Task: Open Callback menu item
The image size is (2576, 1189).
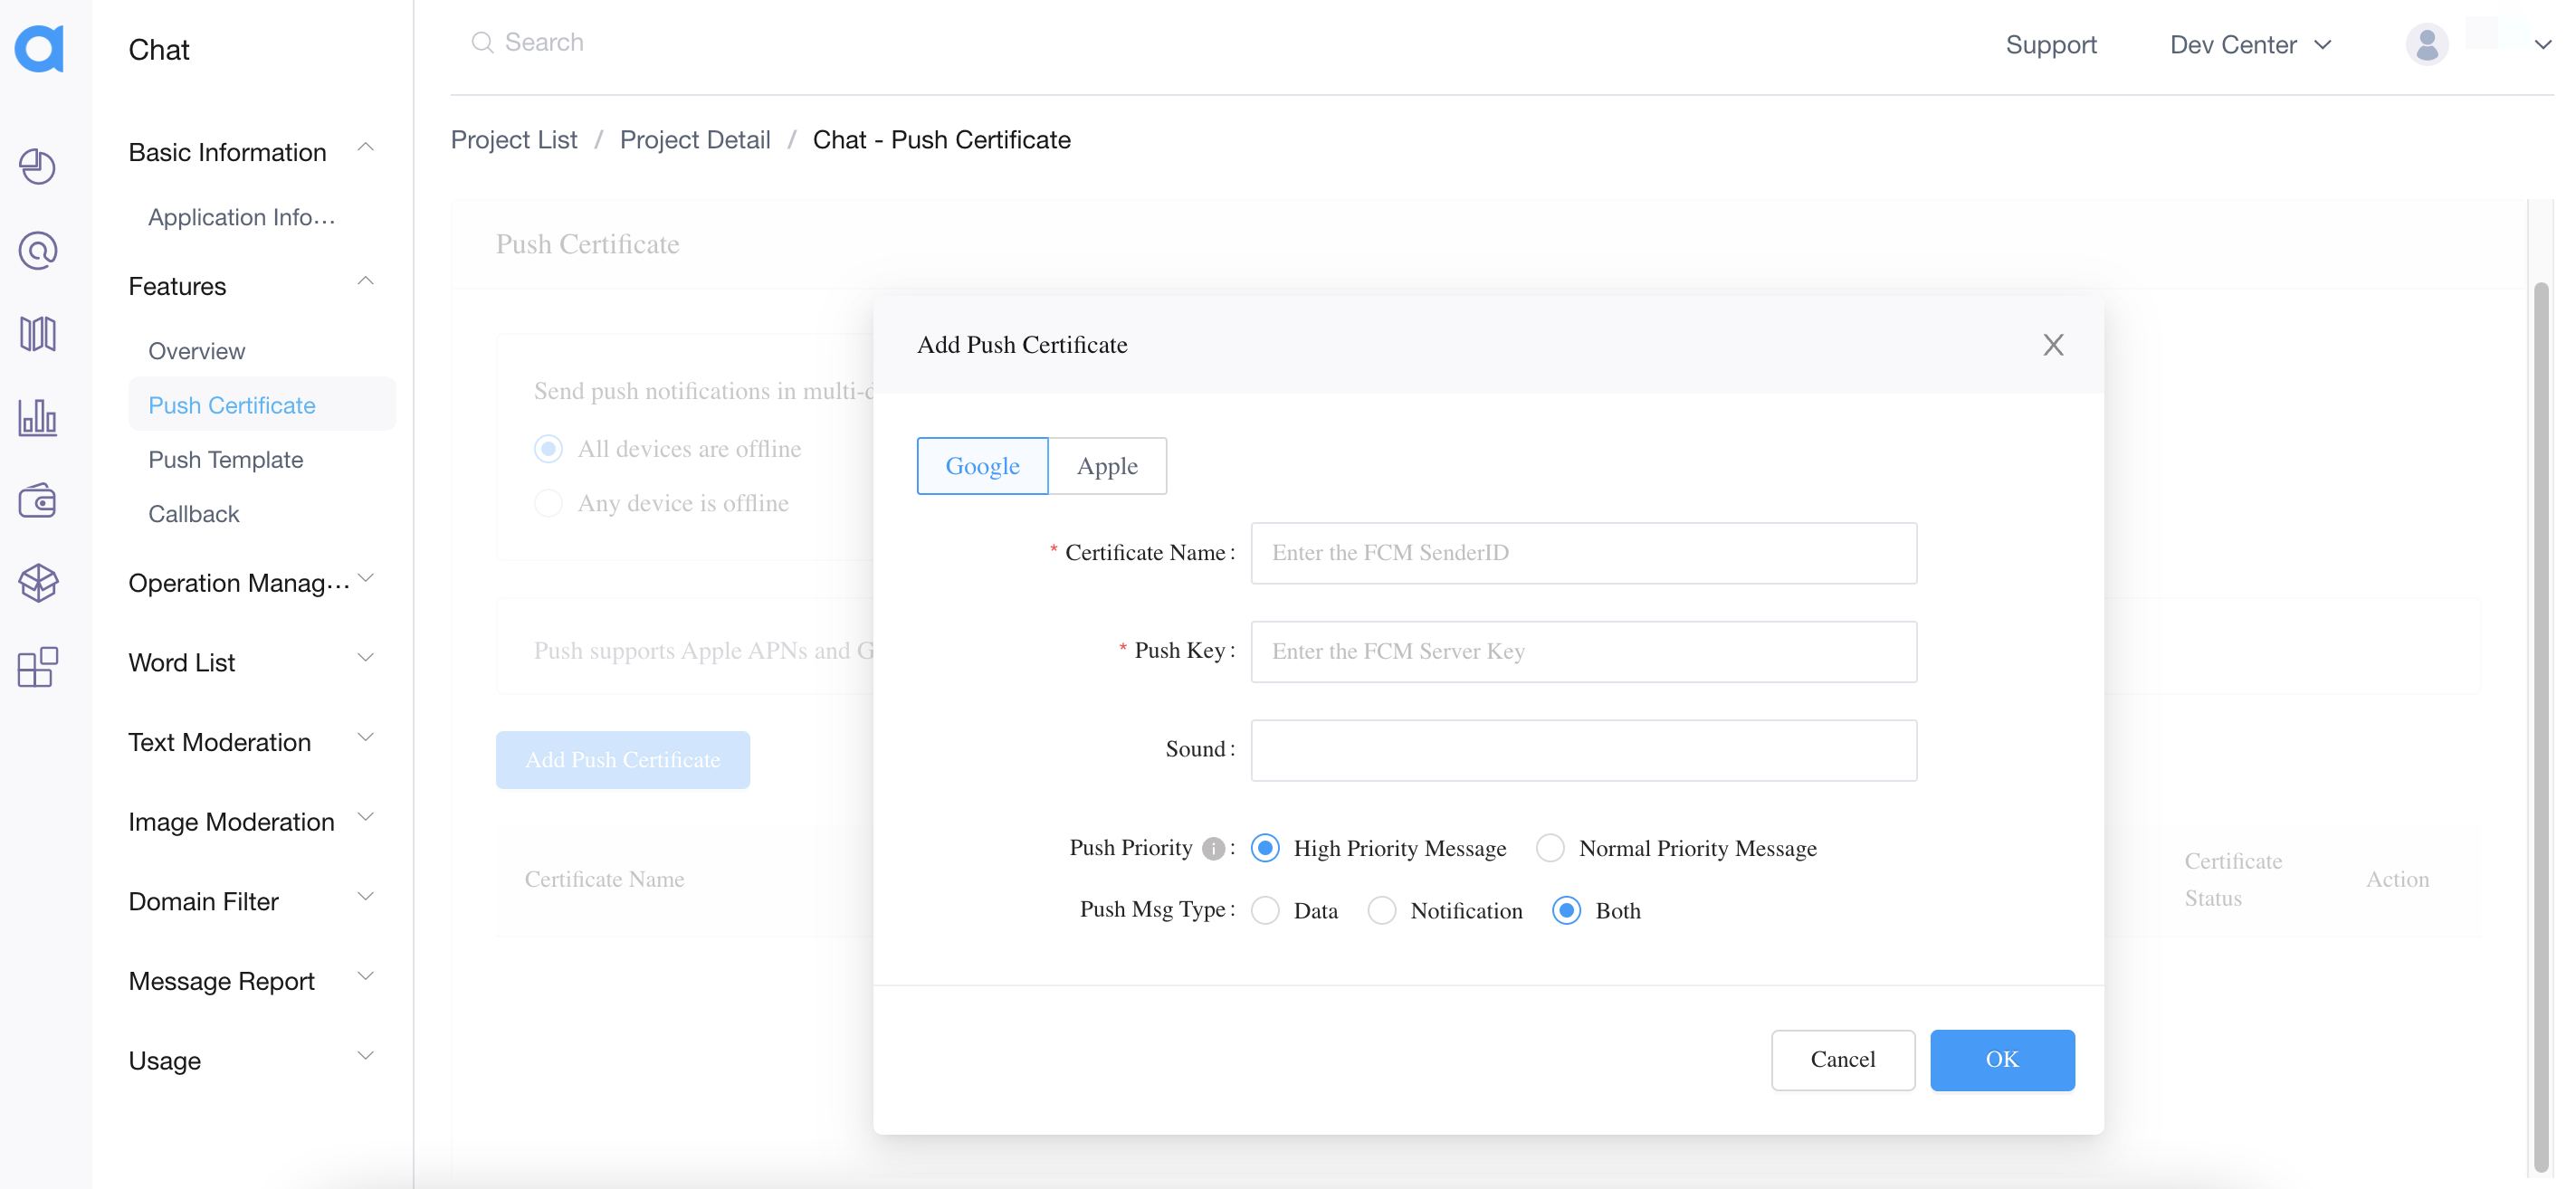Action: [193, 514]
